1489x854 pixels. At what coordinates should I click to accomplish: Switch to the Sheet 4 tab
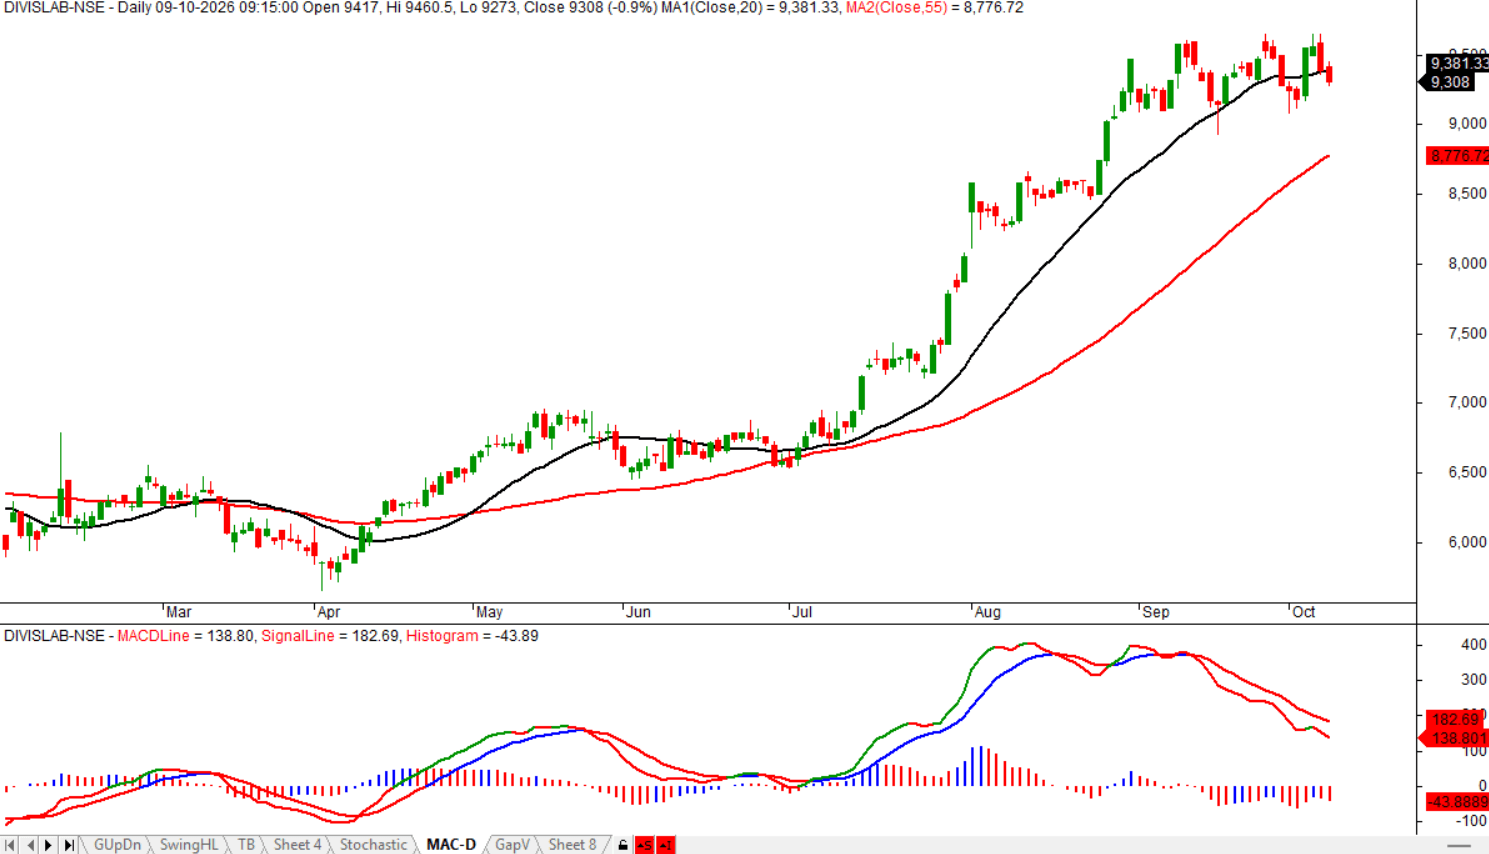297,845
